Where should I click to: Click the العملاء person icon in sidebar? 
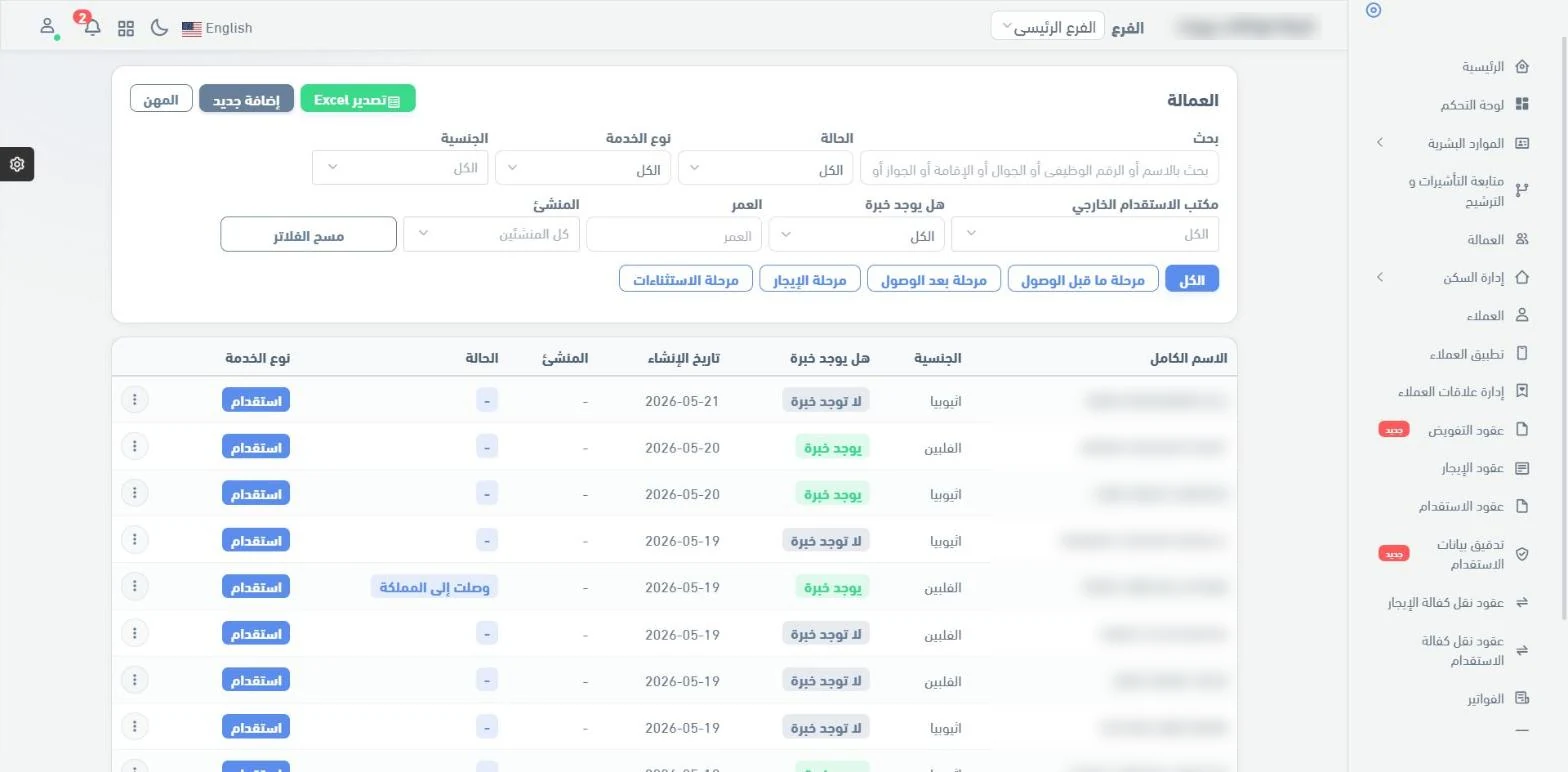click(1522, 315)
